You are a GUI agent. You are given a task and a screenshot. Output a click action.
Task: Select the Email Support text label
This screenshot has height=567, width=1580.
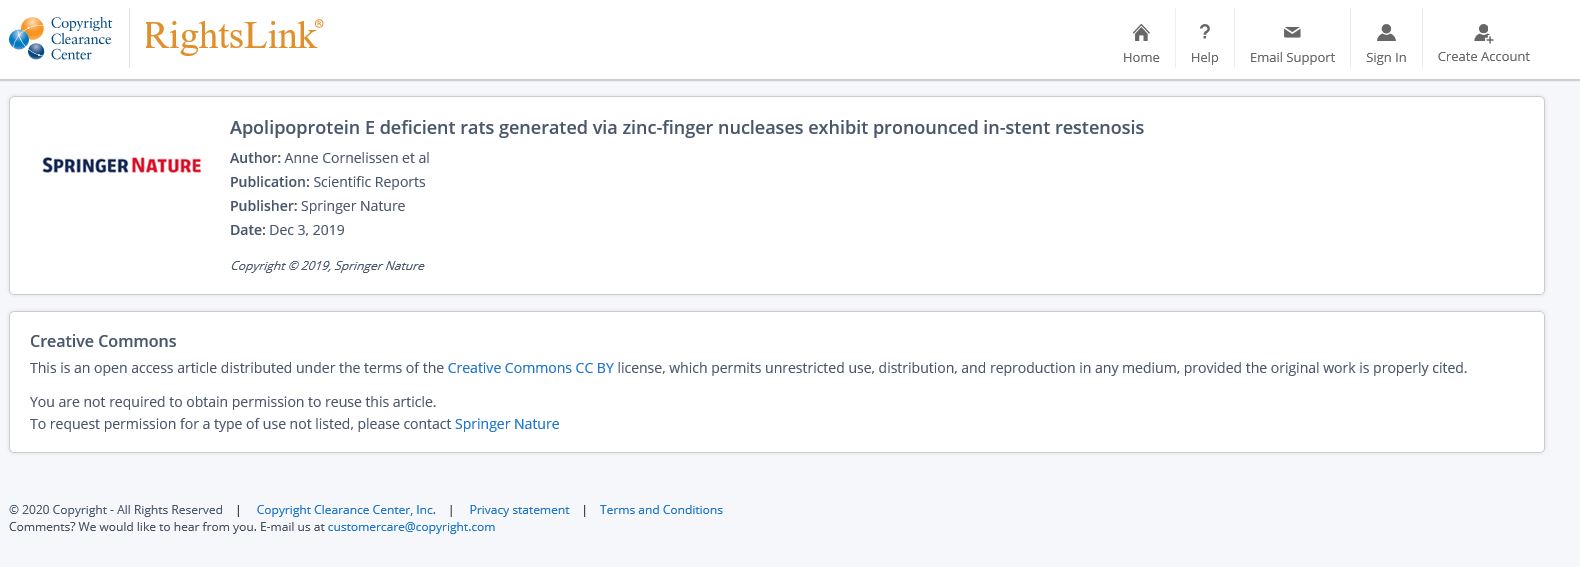coord(1292,57)
